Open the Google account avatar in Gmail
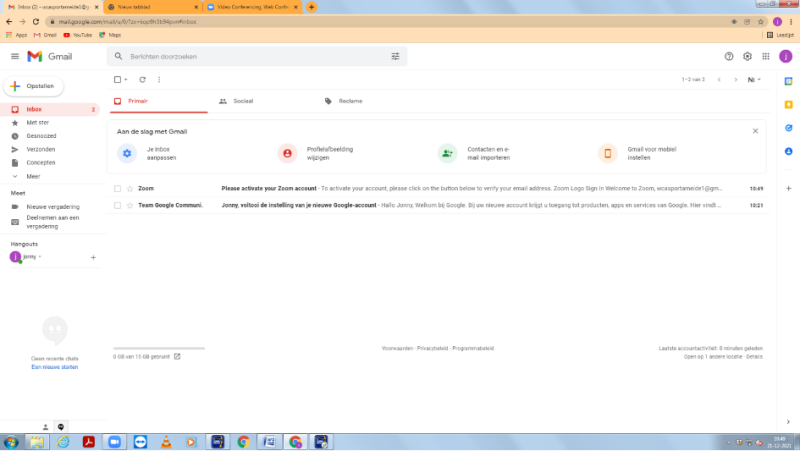 [786, 57]
